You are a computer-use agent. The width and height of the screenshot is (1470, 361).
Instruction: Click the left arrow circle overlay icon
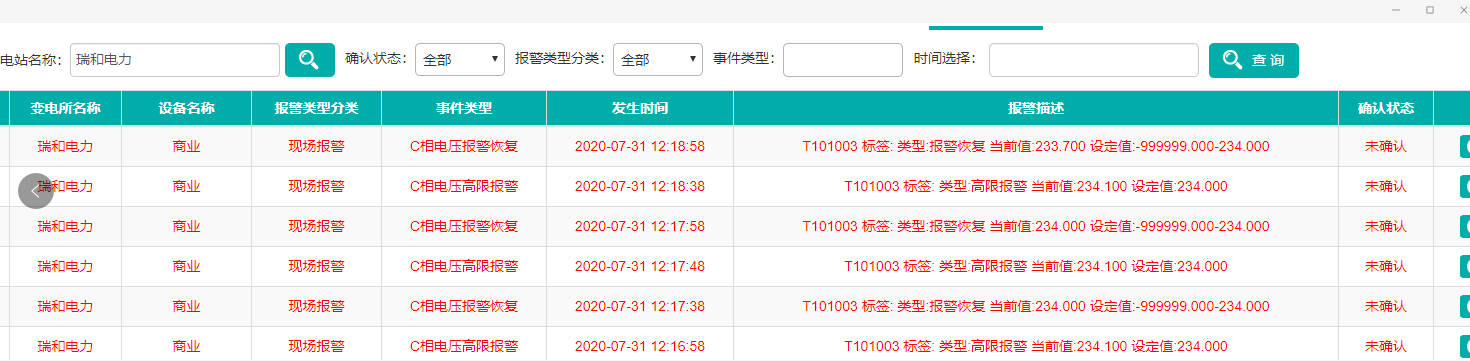tap(36, 190)
